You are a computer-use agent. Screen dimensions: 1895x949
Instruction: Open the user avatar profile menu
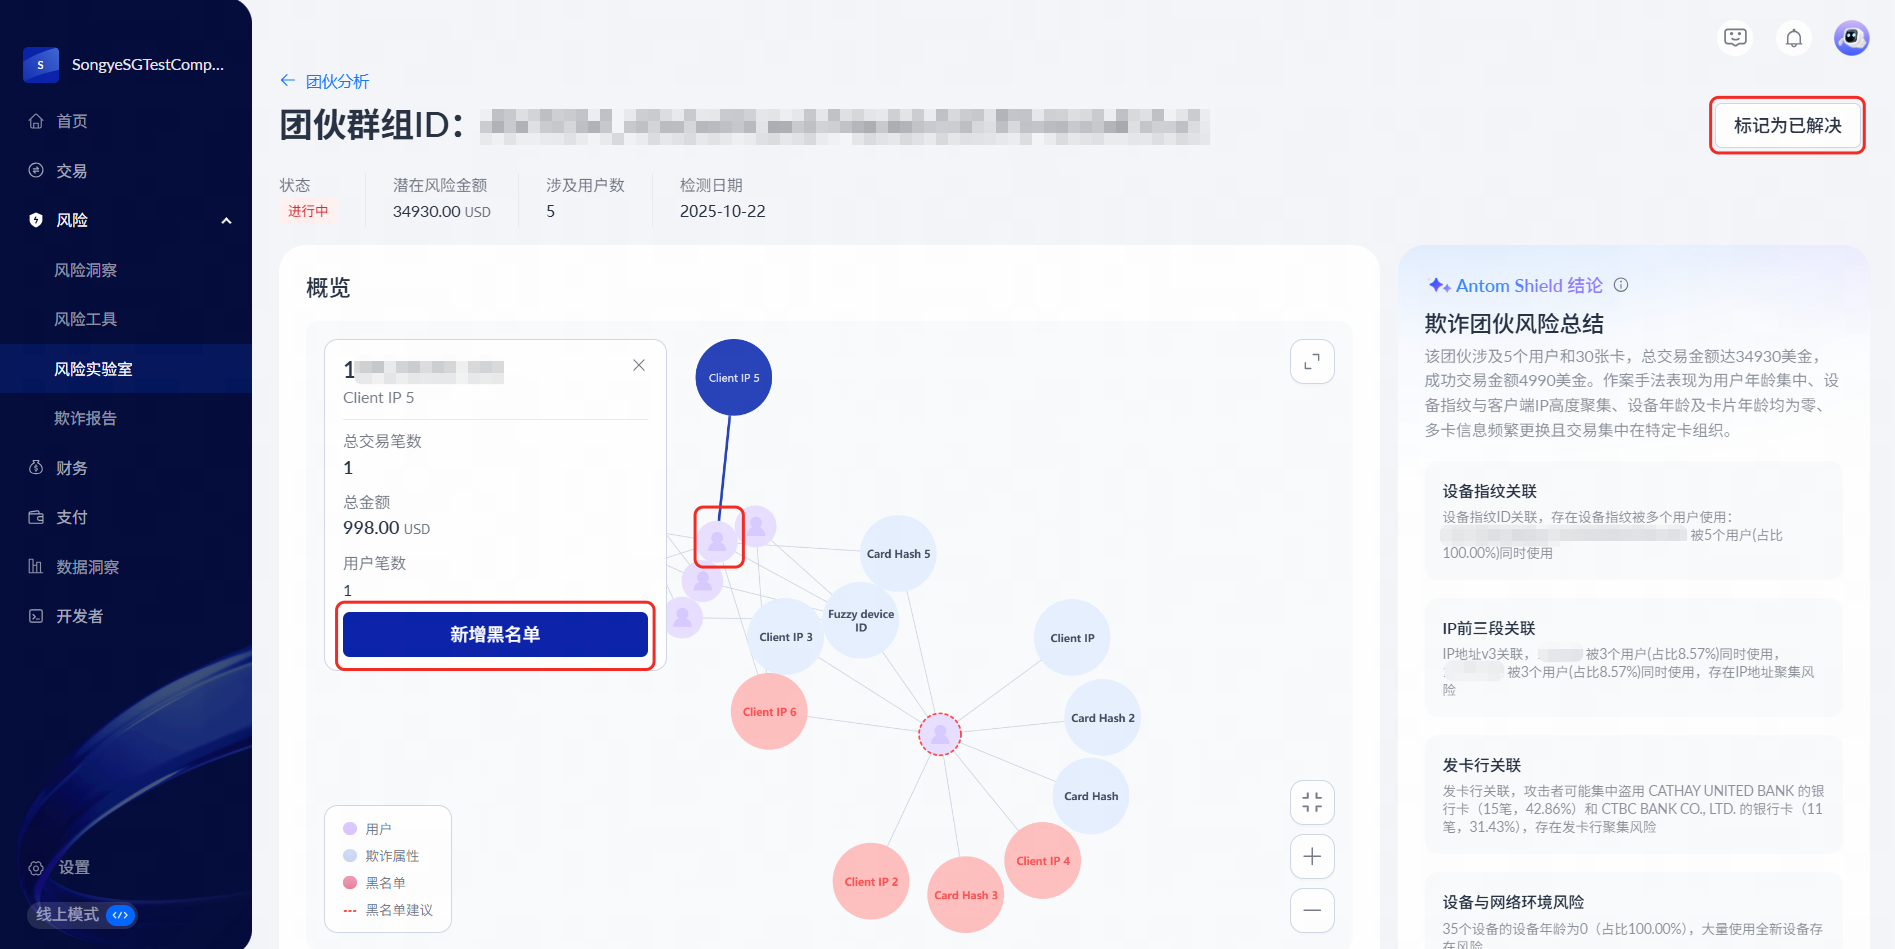[x=1851, y=38]
